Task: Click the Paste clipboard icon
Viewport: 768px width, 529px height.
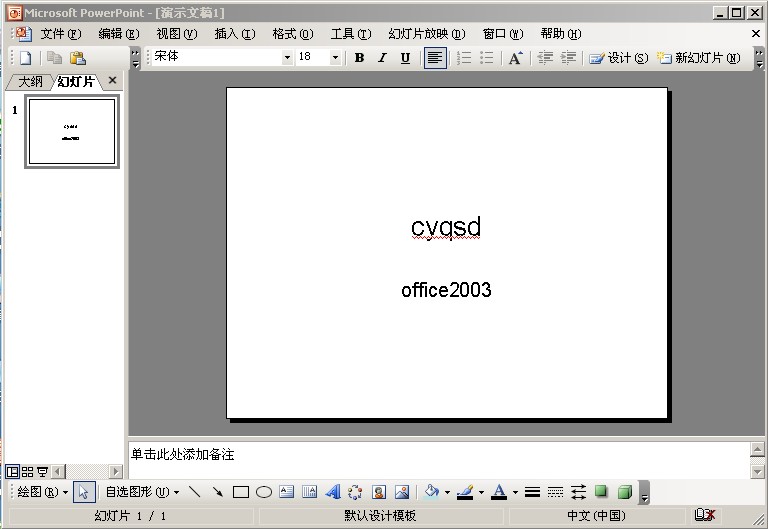Action: [x=77, y=58]
